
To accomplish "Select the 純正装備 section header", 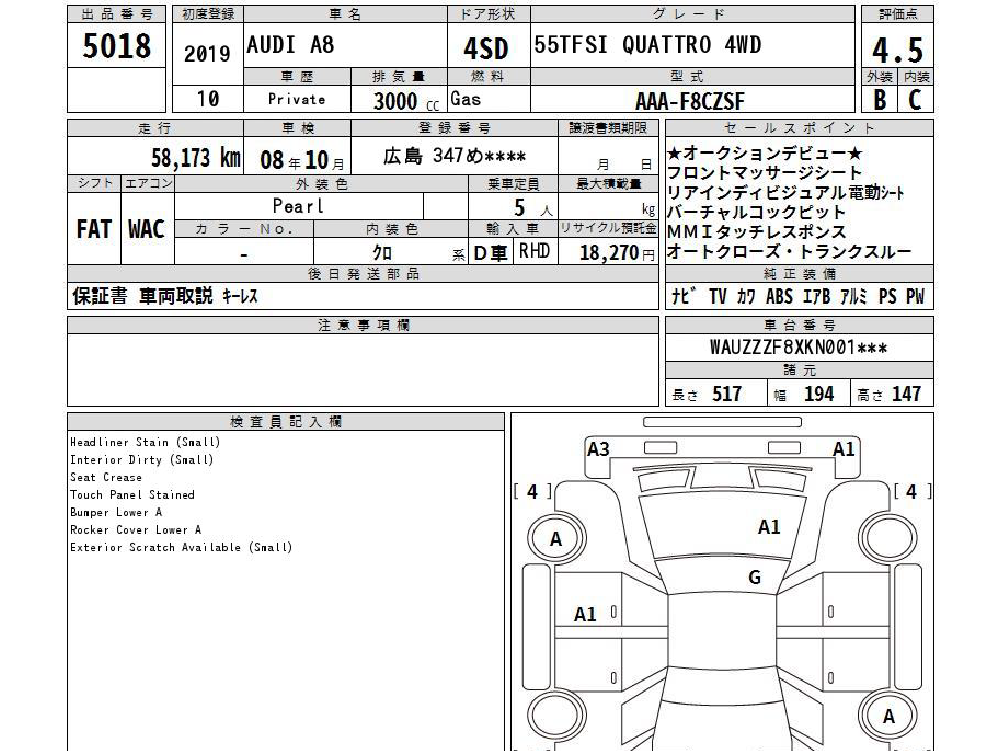I will point(799,274).
